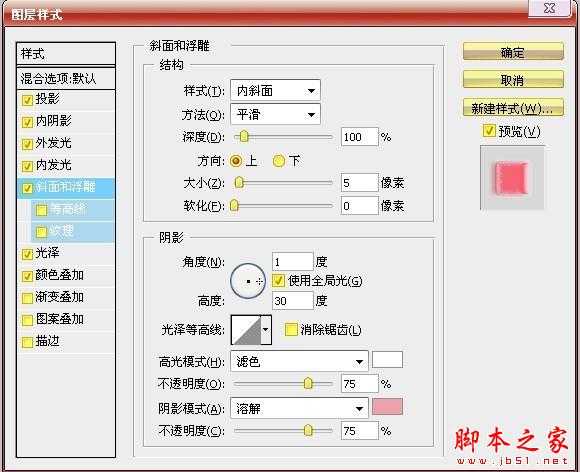Open the 样式 内斜面 dropdown
Image resolution: width=580 pixels, height=472 pixels.
click(x=275, y=90)
